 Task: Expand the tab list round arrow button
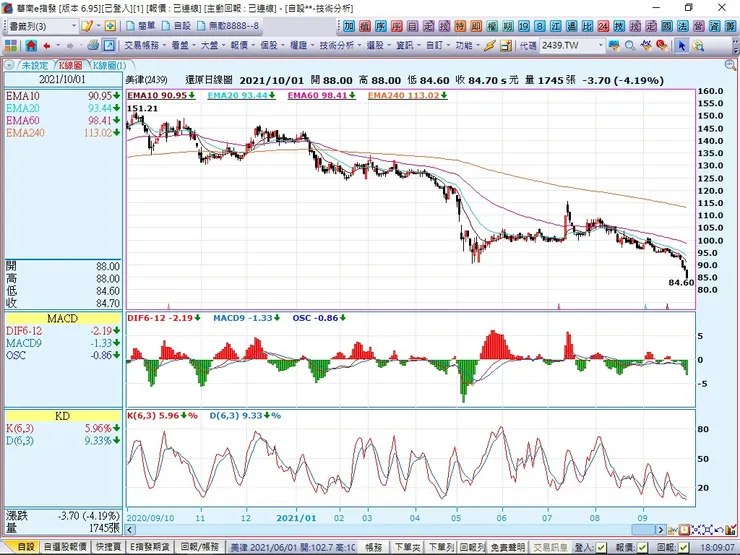[x=9, y=66]
